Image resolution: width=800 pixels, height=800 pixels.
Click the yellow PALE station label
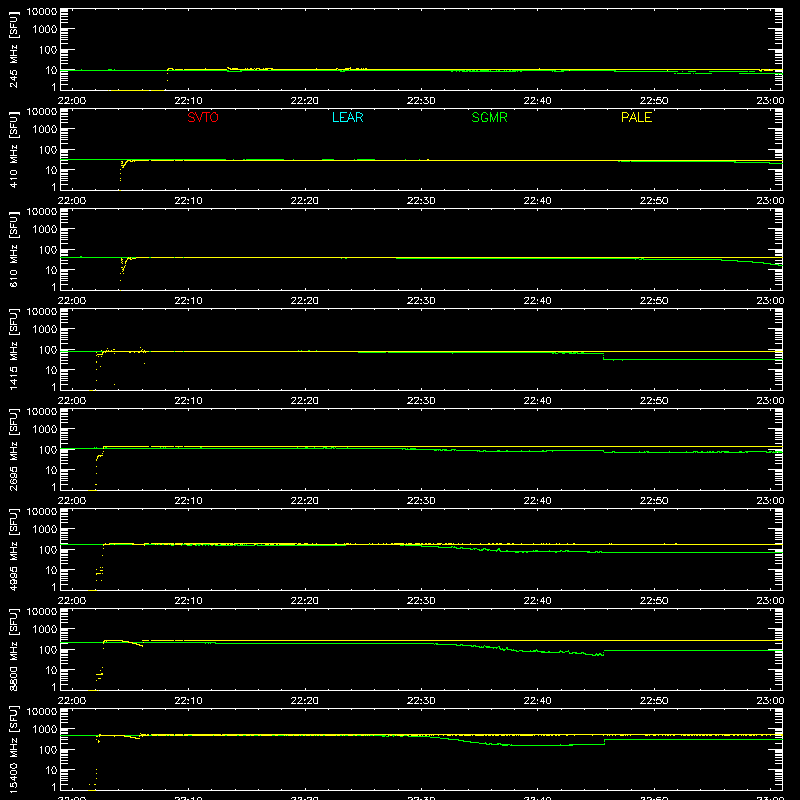tap(636, 117)
